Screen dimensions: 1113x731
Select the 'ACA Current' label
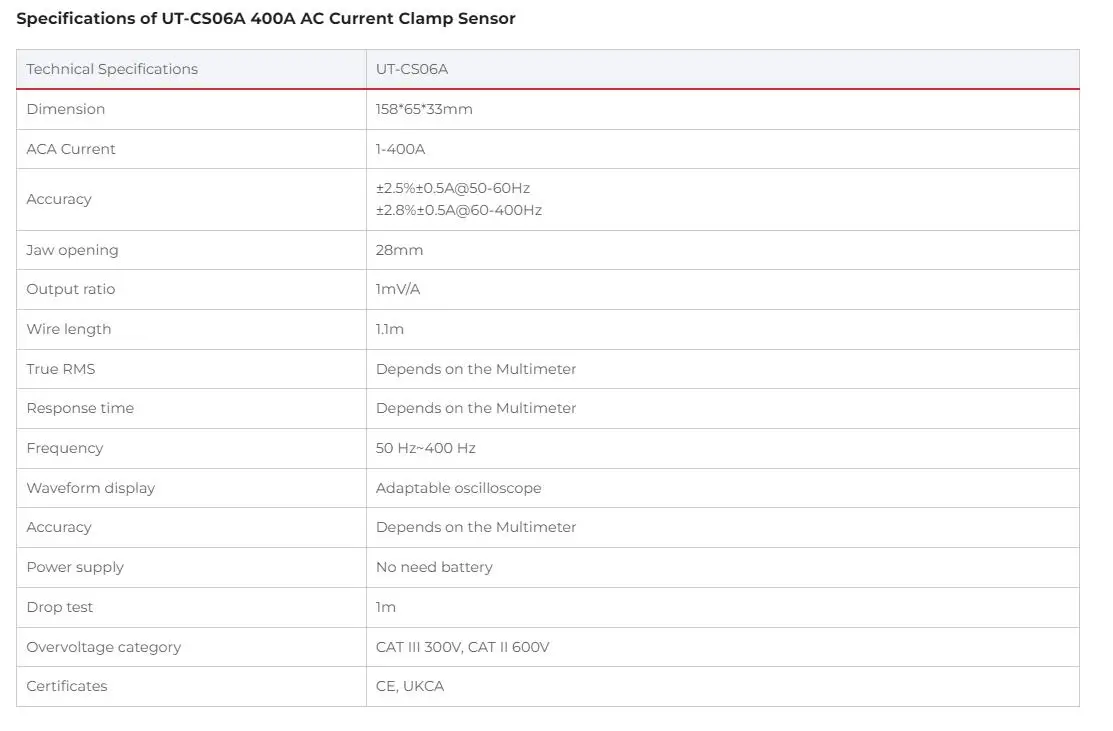point(70,149)
